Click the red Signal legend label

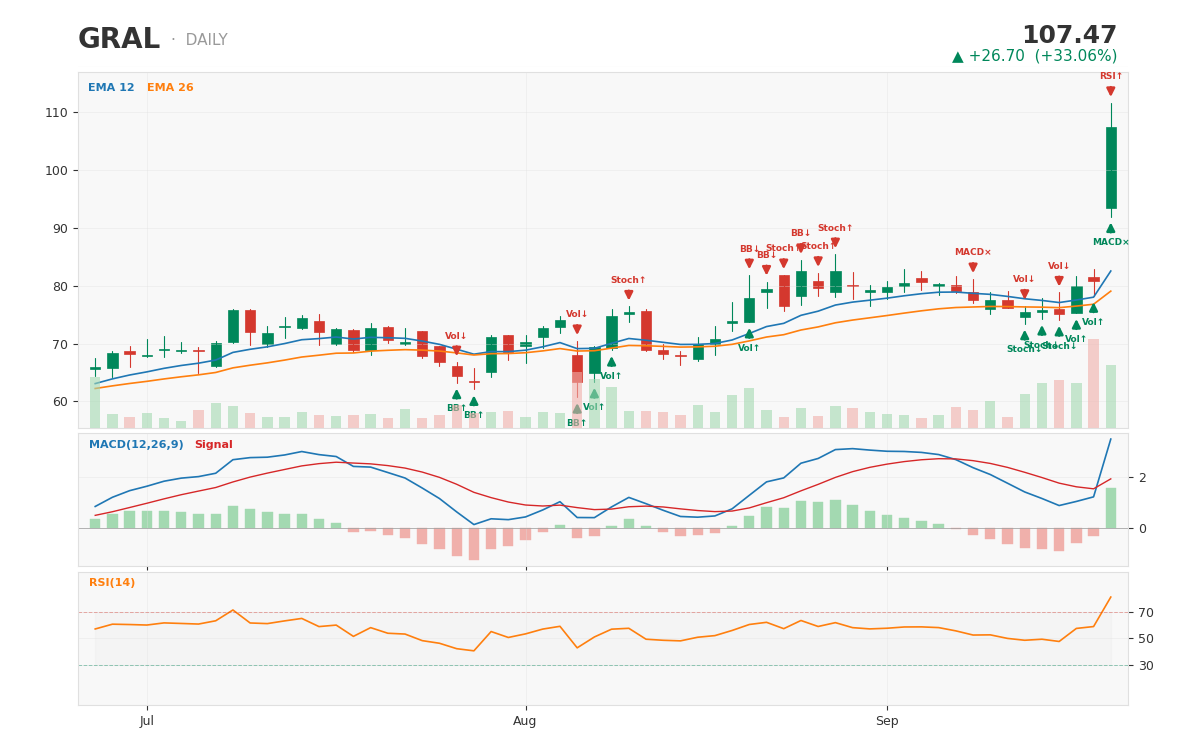pyautogui.click(x=213, y=445)
